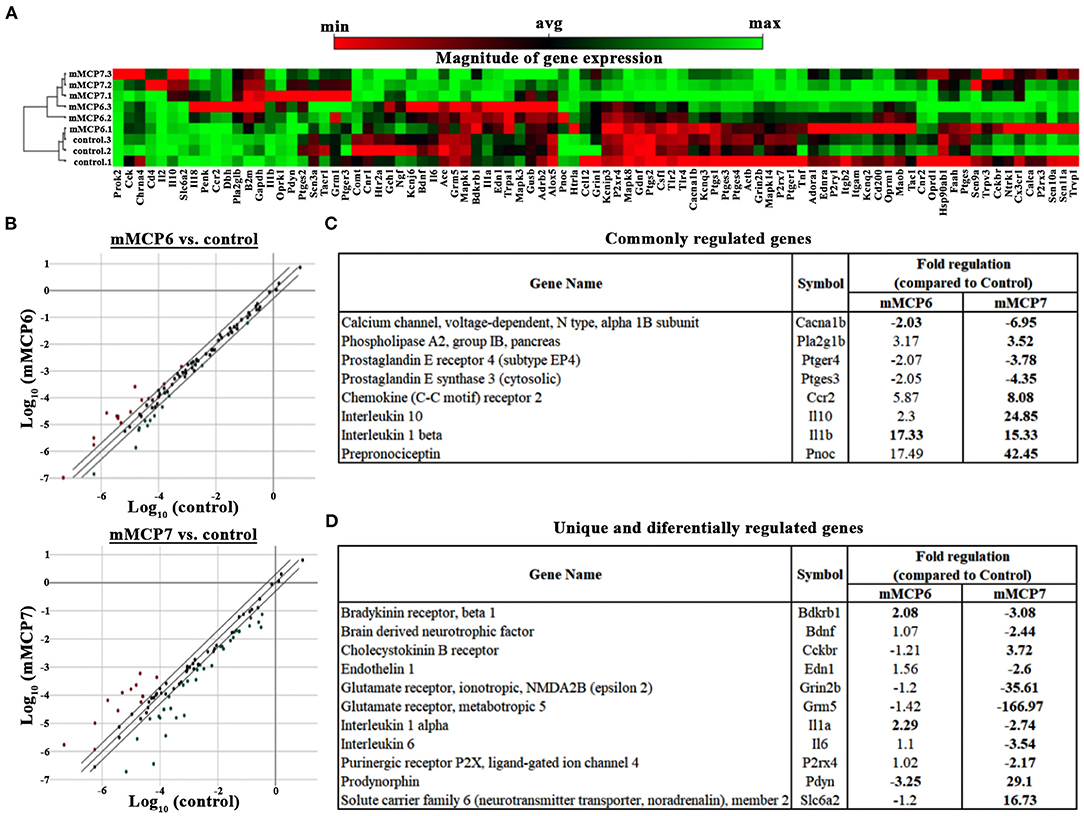Click the 'Unique and diferentially regulated genes' title
Image resolution: width=1084 pixels, height=816 pixels.
[x=708, y=528]
